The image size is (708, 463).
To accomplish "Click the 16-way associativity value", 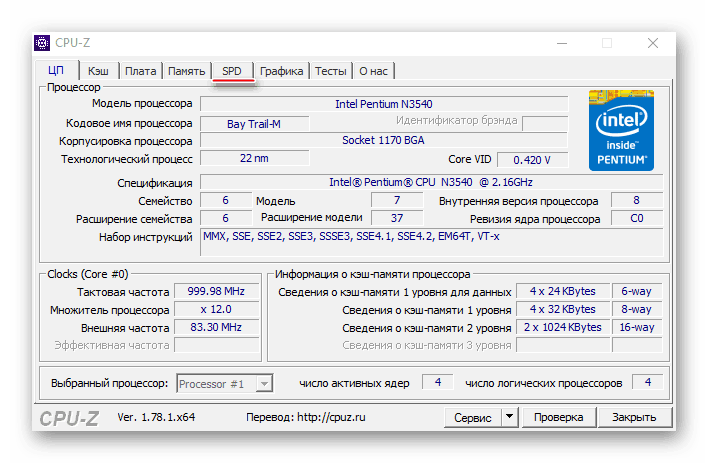I will pyautogui.click(x=637, y=327).
